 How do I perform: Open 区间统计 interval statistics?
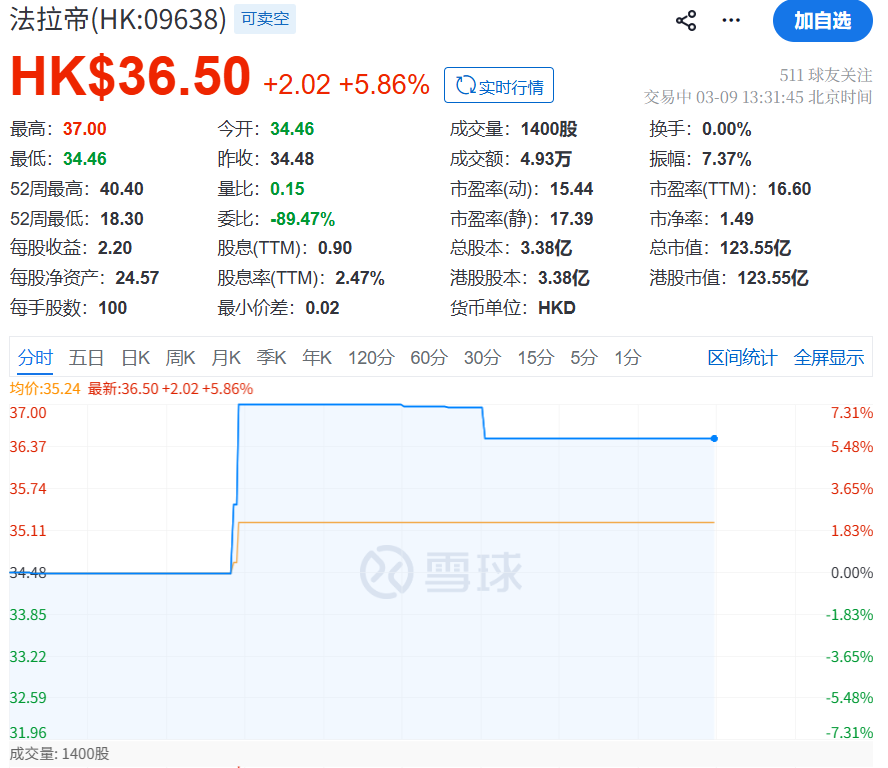pyautogui.click(x=741, y=357)
